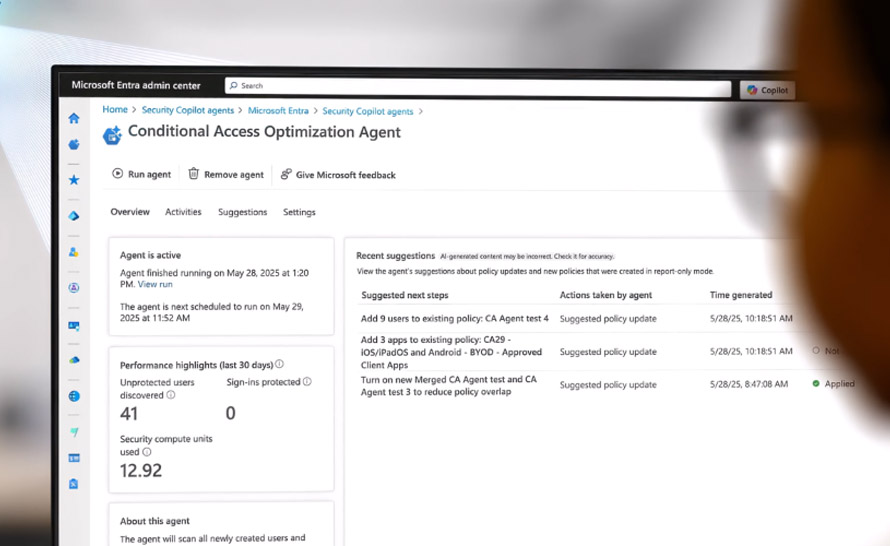Open Home in the left sidebar
Viewport: 890px width, 546px height.
coord(74,118)
